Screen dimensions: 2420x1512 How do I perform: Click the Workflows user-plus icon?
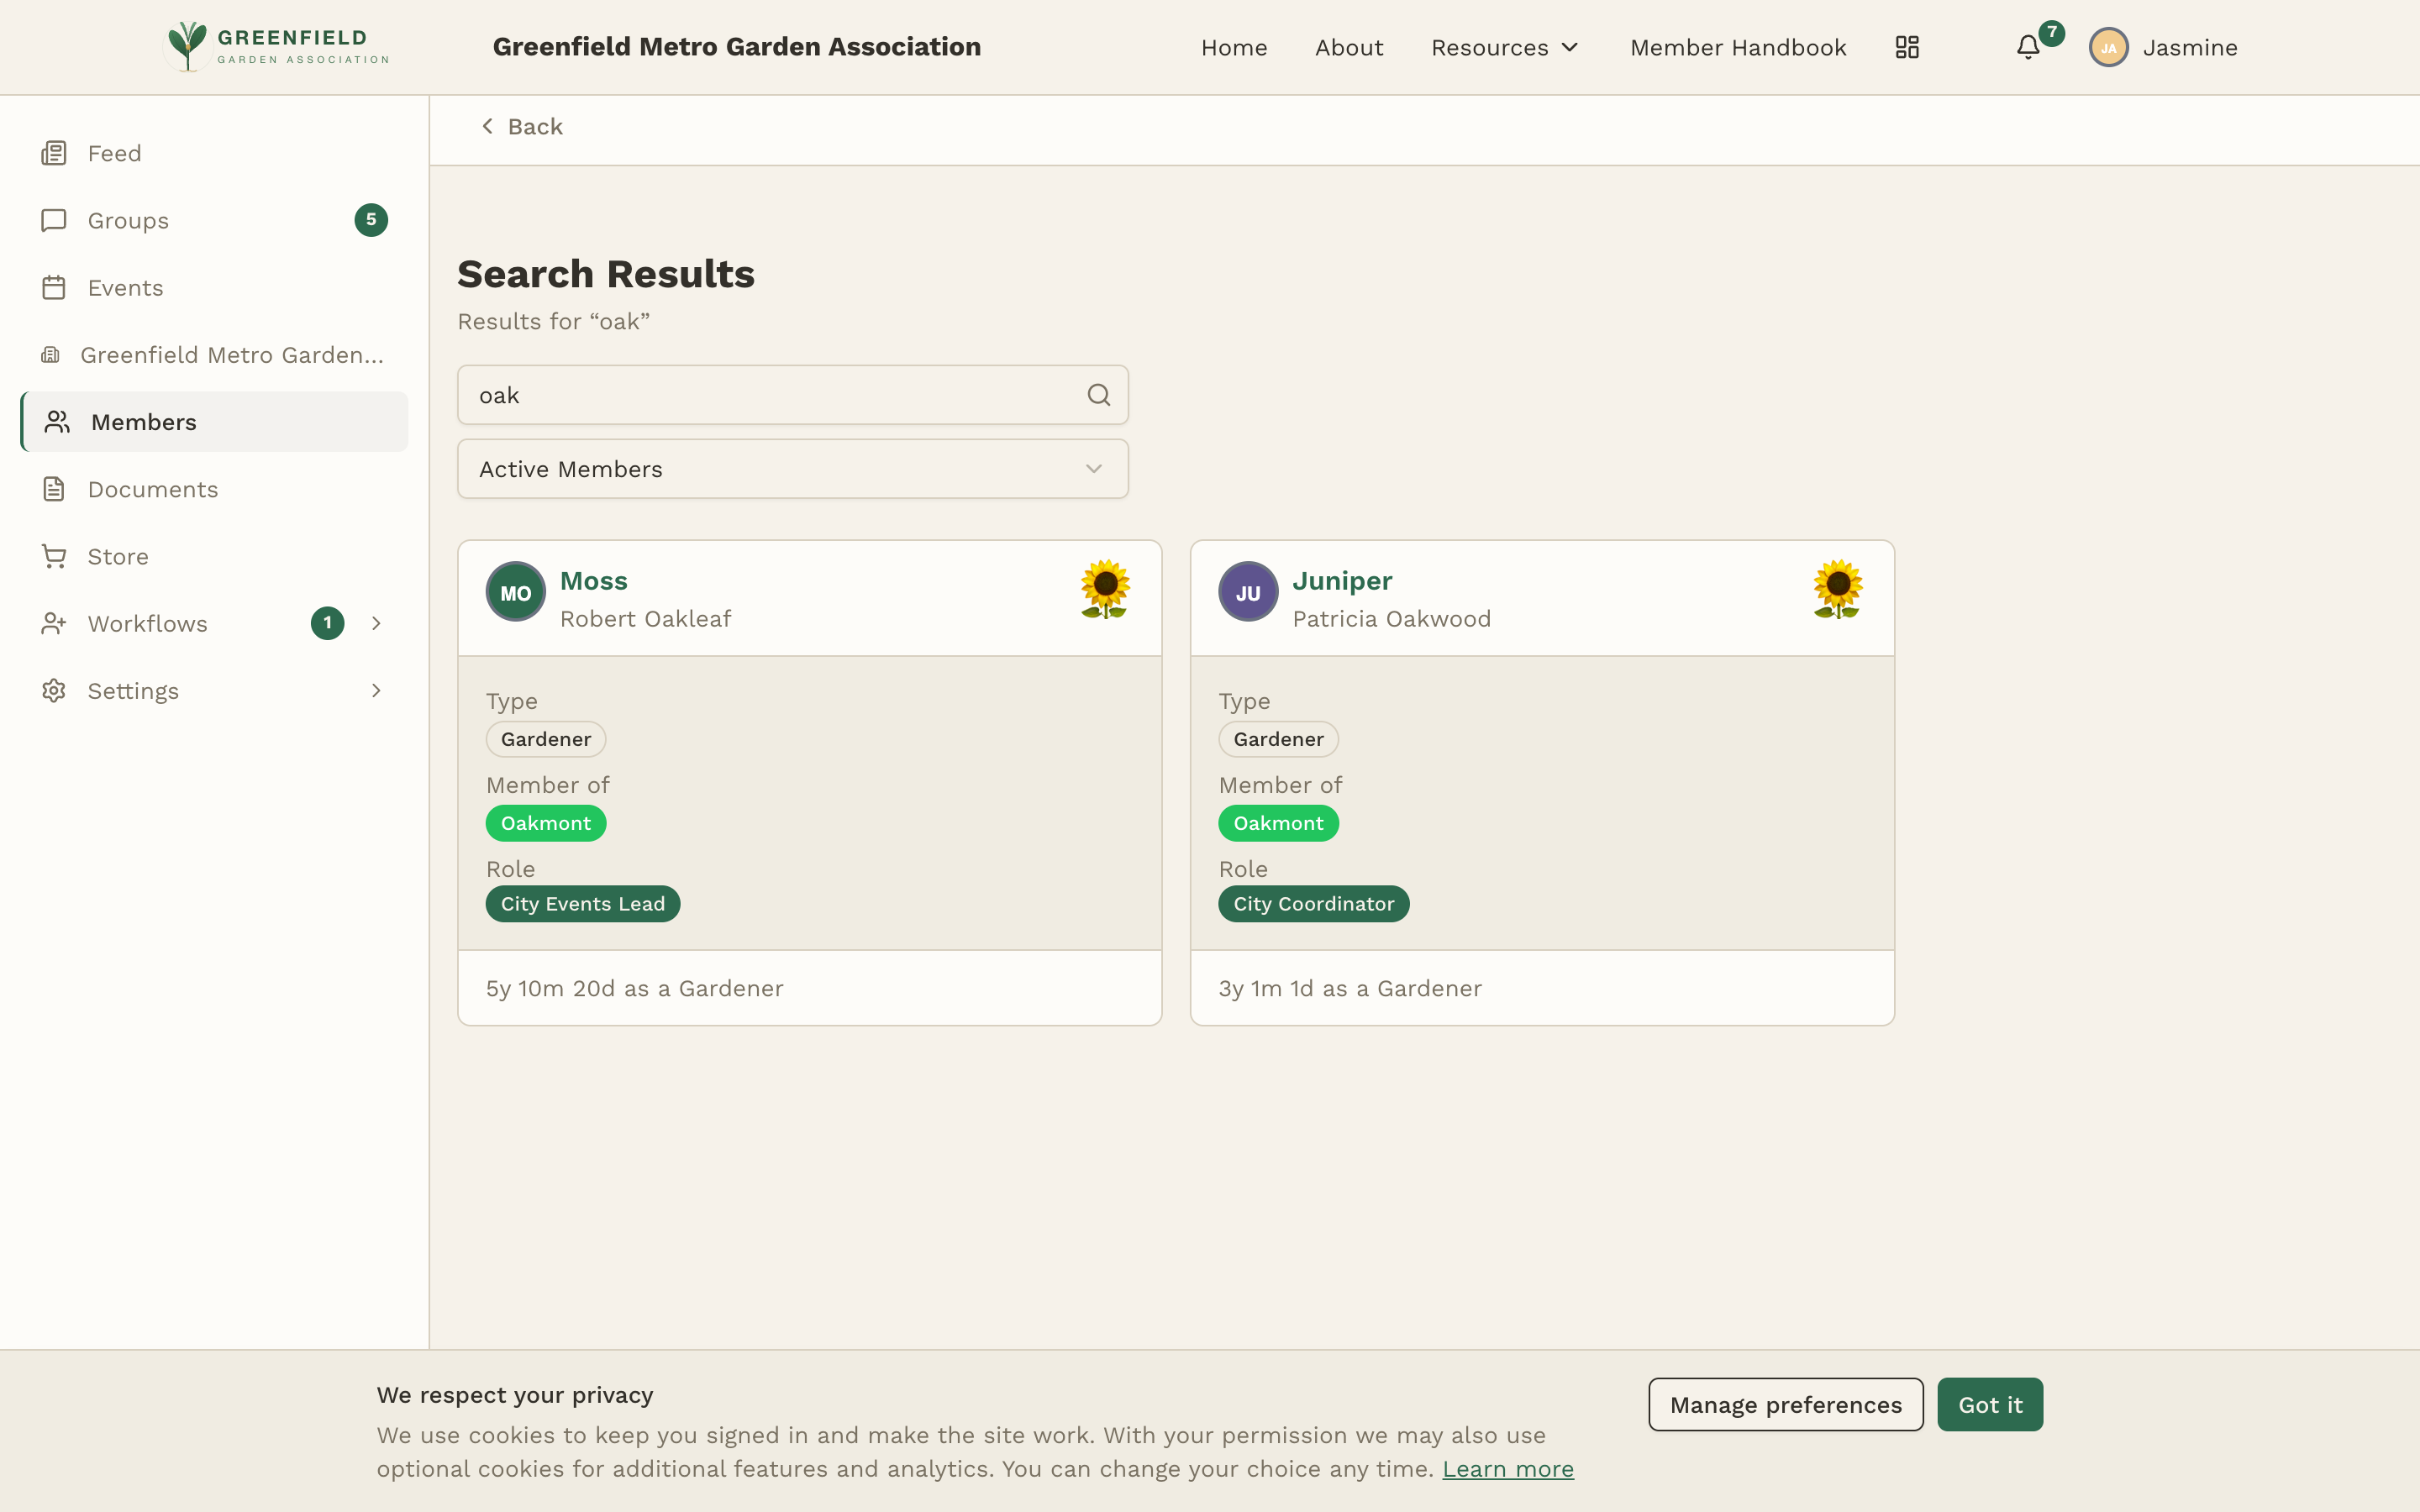[54, 623]
